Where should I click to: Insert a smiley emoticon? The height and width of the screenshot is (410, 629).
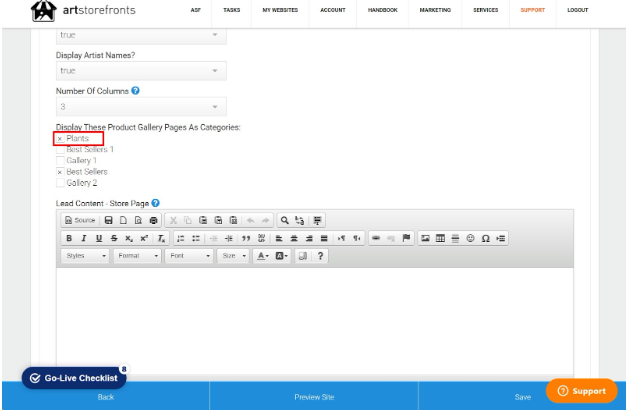(470, 238)
